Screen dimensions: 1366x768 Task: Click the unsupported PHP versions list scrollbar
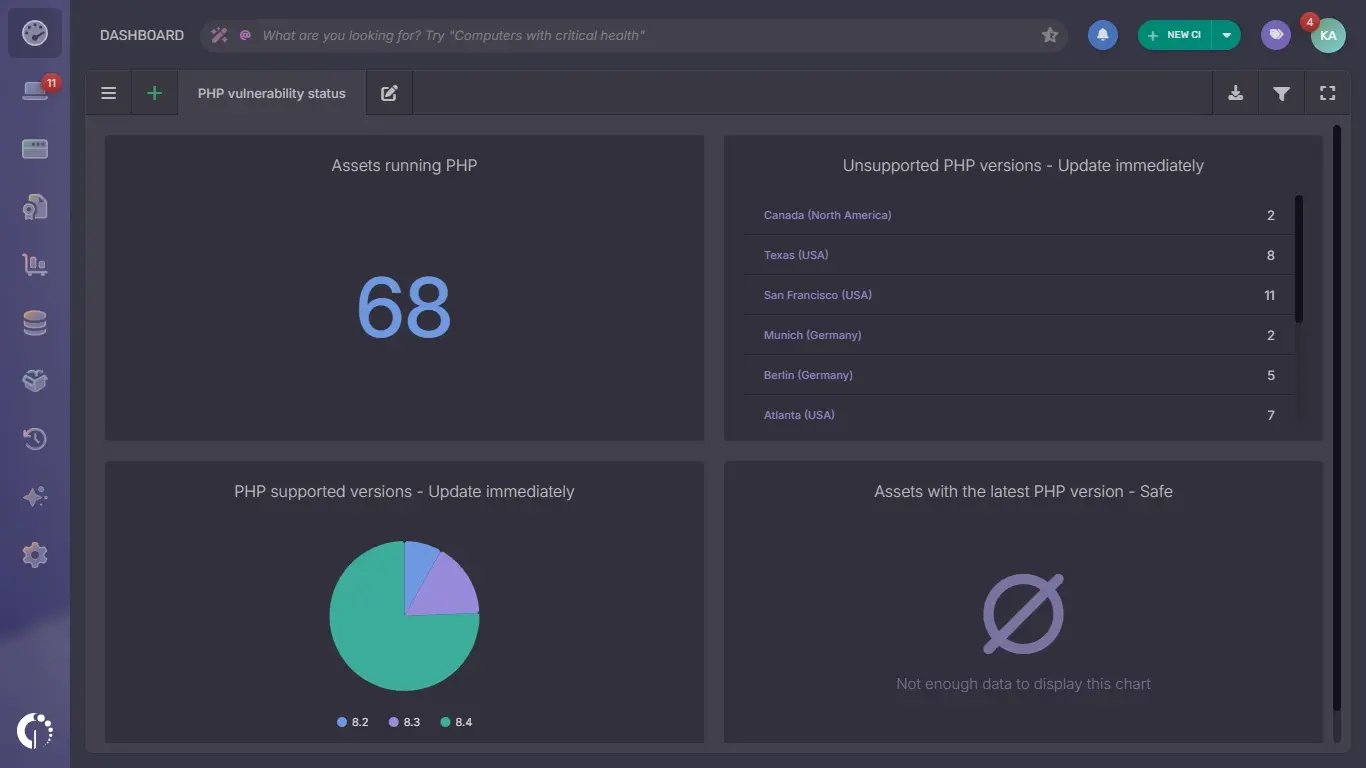pos(1299,259)
